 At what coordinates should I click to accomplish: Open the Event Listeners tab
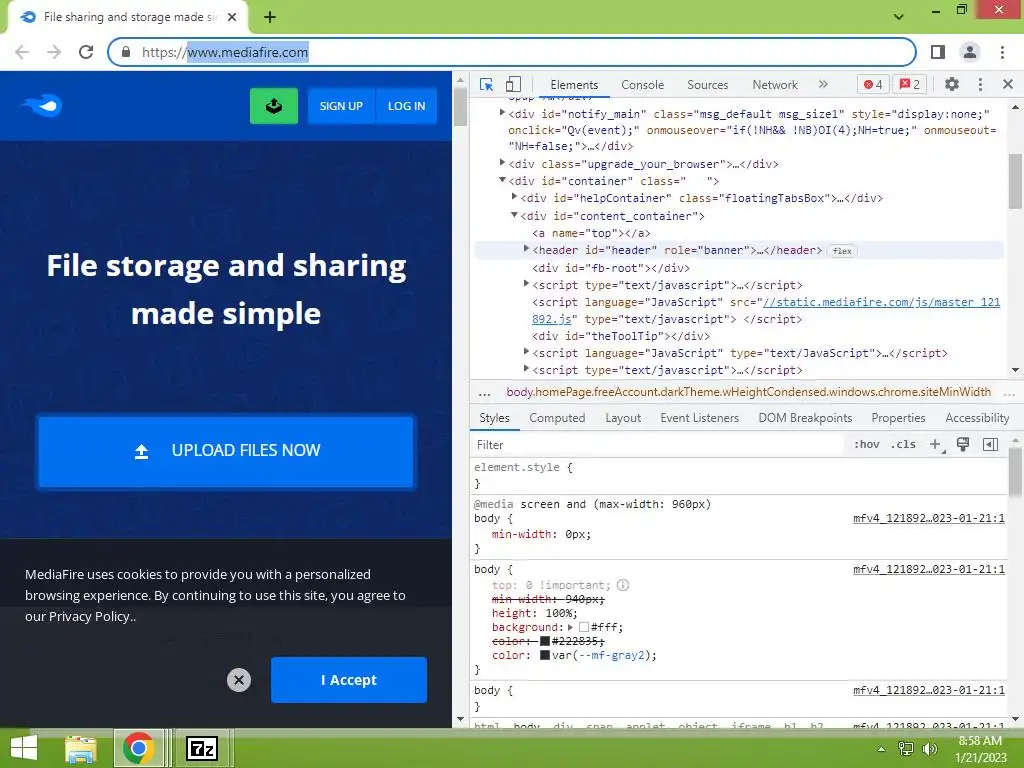pyautogui.click(x=699, y=418)
